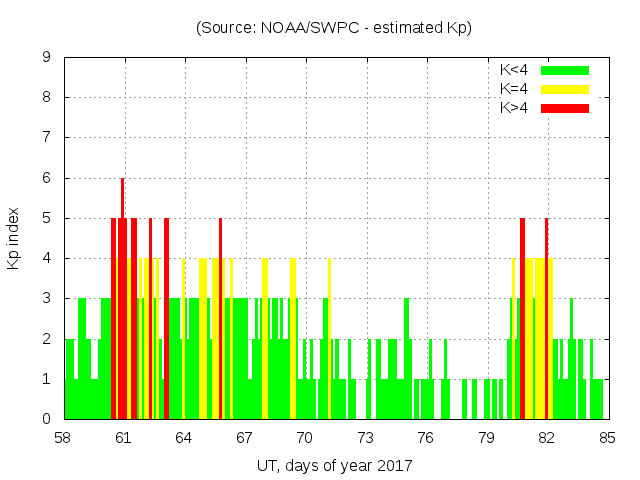Click x-axis tick label 79
This screenshot has width=640, height=480.
(486, 438)
